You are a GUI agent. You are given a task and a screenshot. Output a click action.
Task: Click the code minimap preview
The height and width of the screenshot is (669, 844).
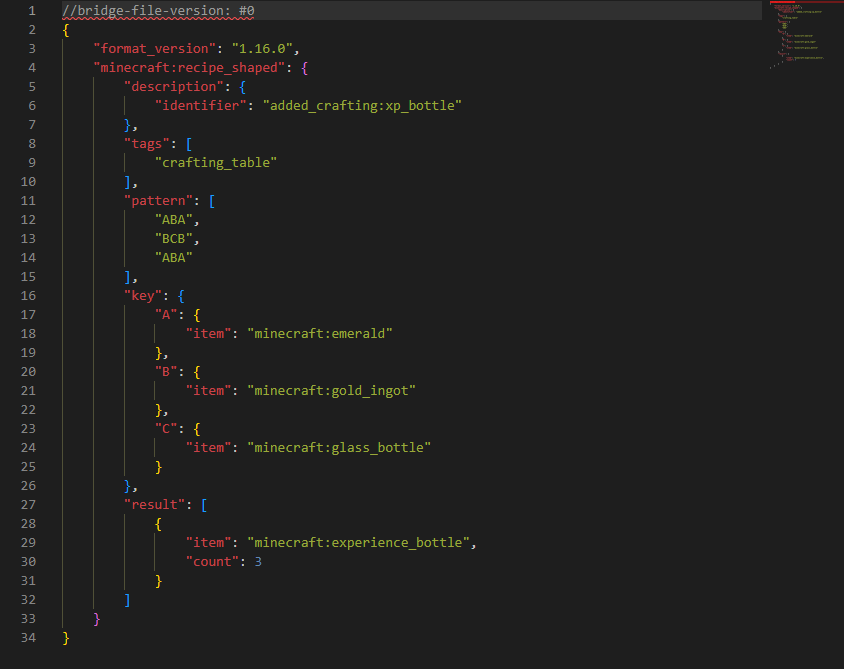[x=805, y=35]
